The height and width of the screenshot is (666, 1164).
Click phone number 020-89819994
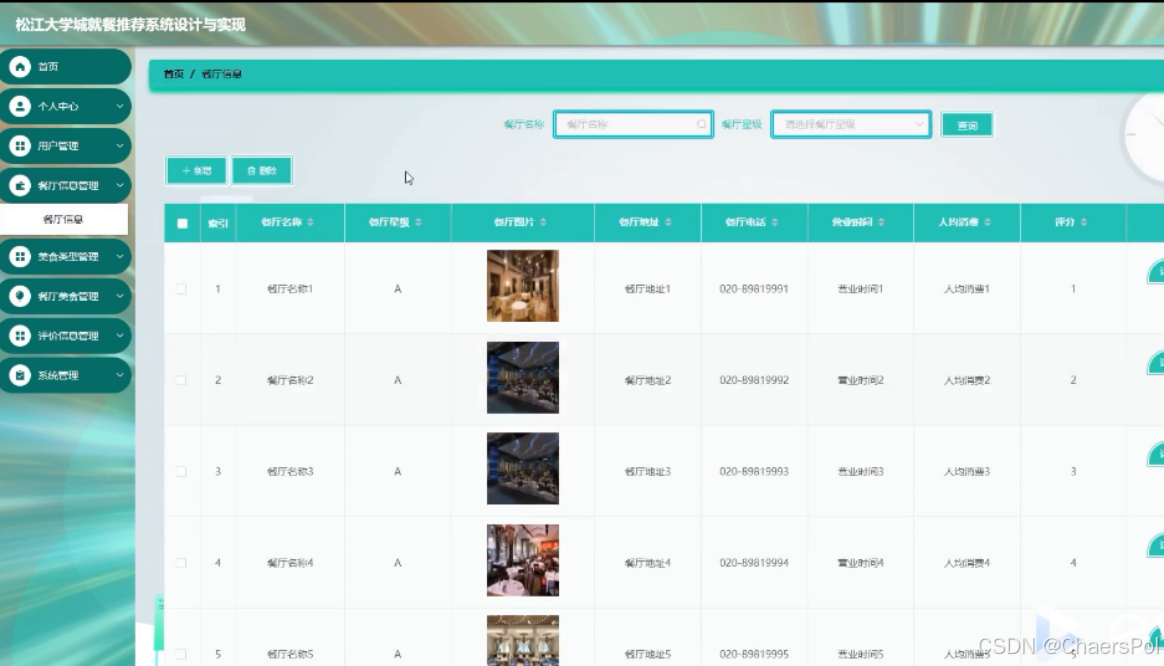(753, 563)
